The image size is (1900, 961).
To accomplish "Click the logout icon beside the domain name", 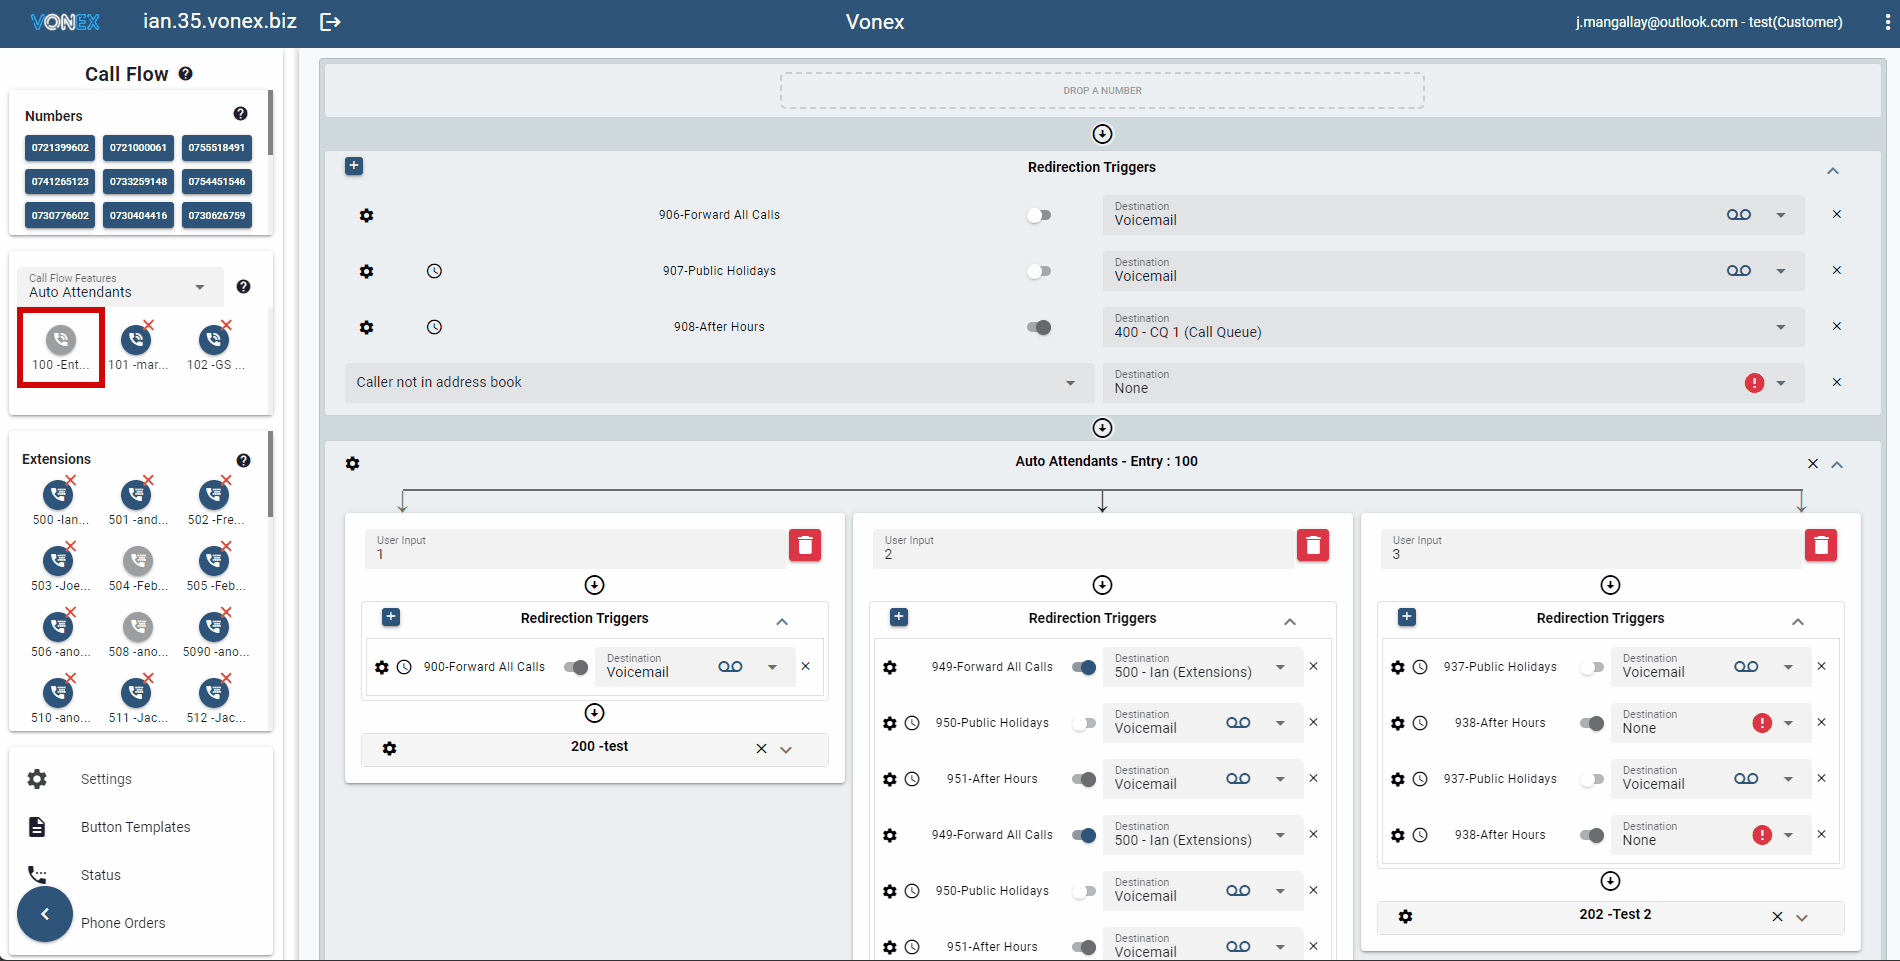I will pyautogui.click(x=330, y=22).
